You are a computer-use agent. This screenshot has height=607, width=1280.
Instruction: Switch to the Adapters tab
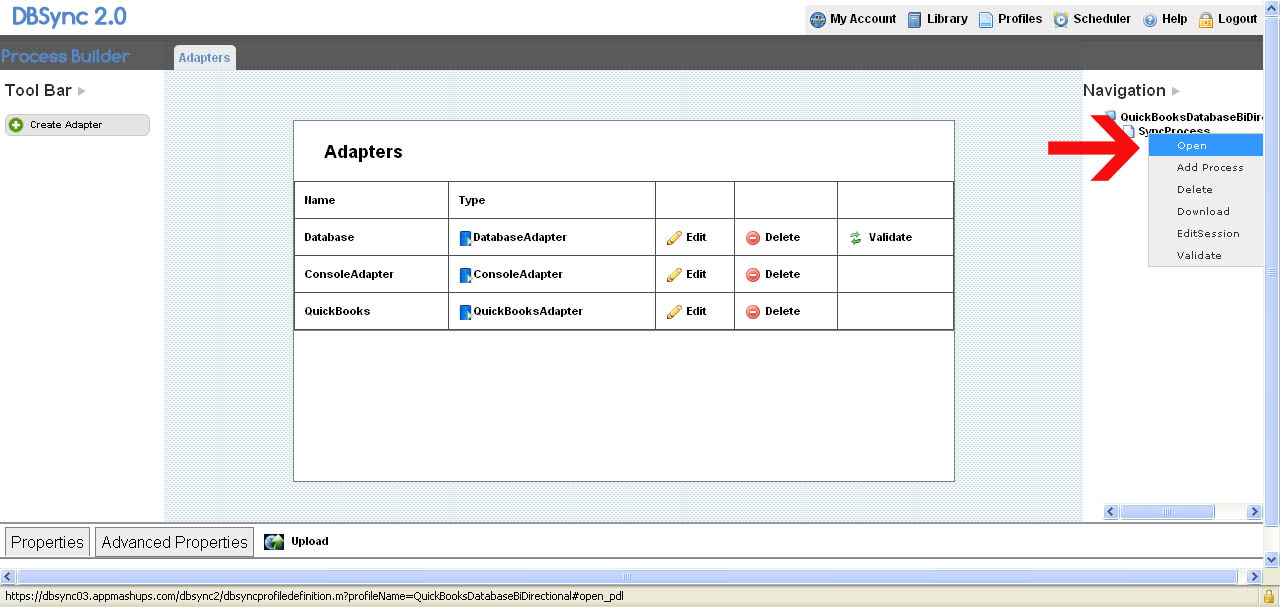click(204, 58)
